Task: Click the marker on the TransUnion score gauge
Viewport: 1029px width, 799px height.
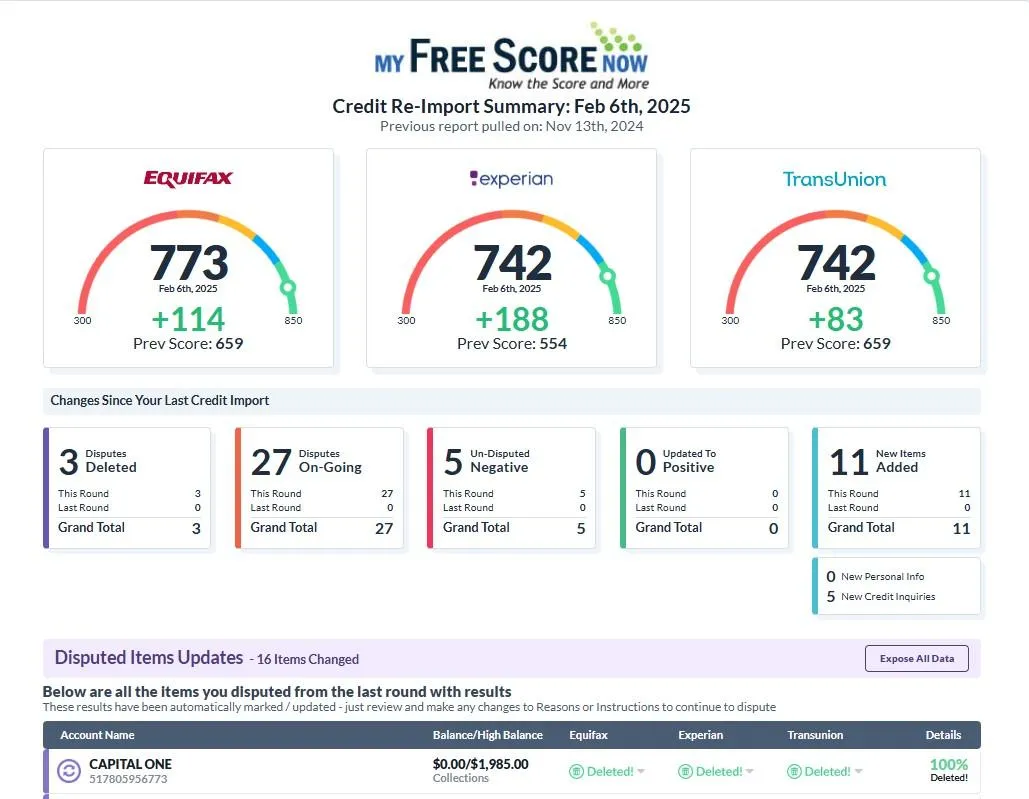Action: coord(931,276)
